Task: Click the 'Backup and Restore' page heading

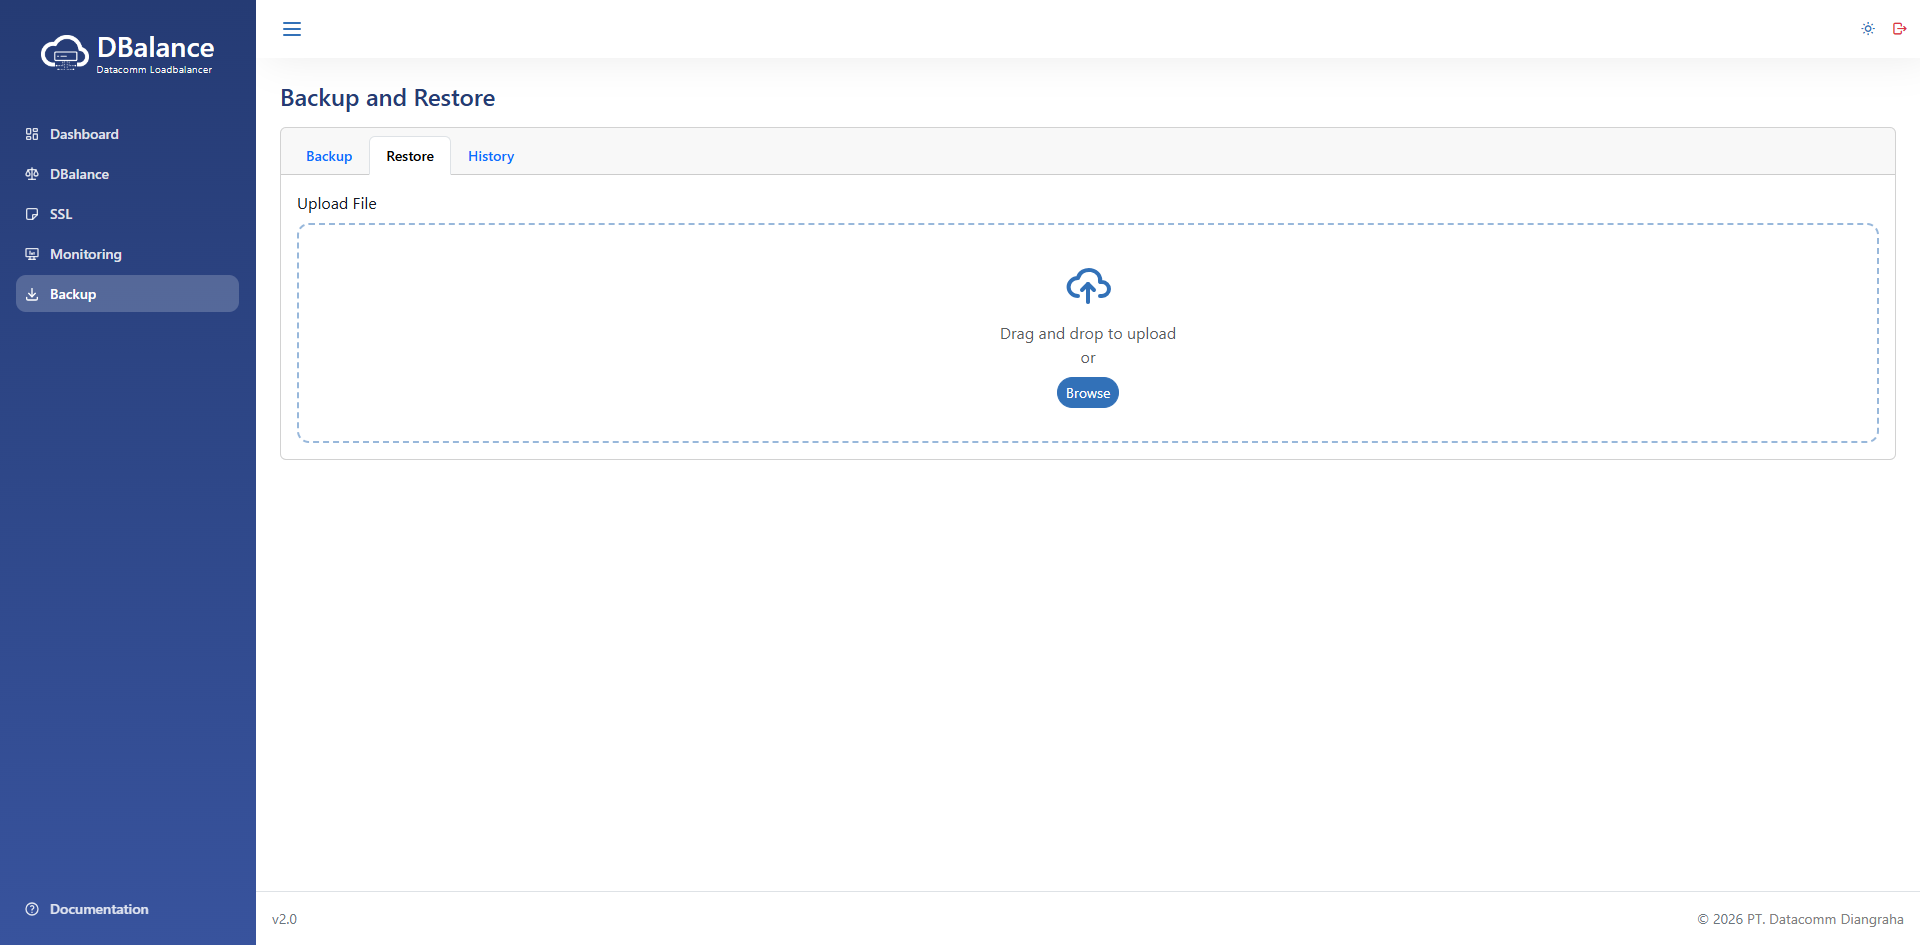Action: tap(388, 98)
